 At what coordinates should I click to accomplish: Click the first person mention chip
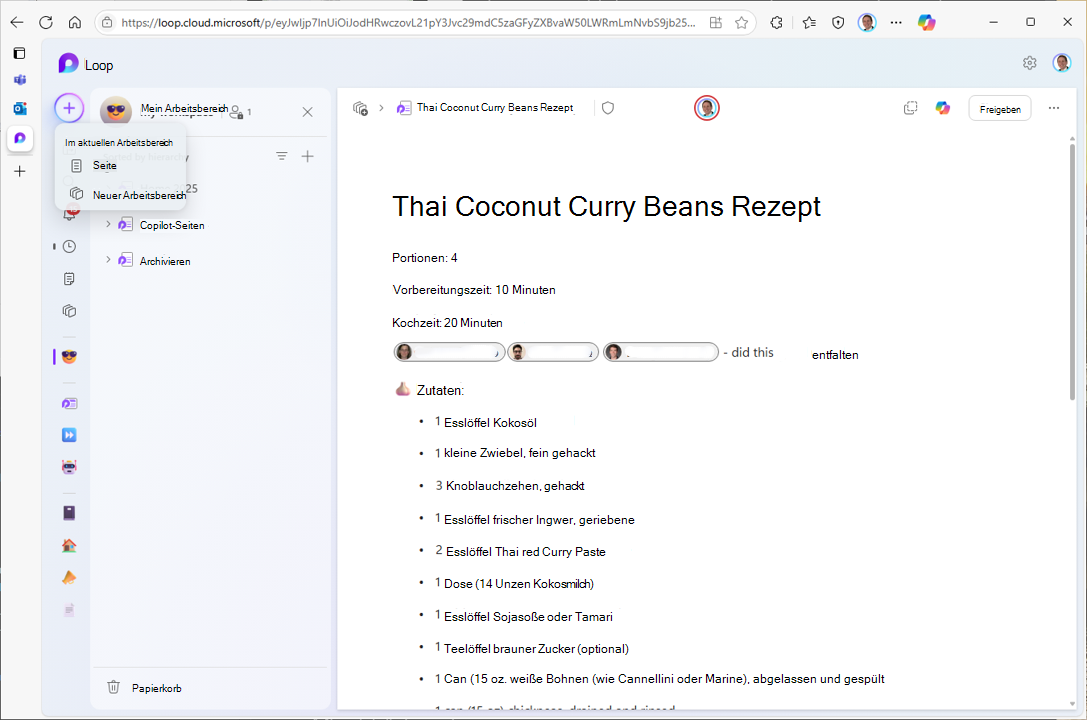click(x=449, y=352)
